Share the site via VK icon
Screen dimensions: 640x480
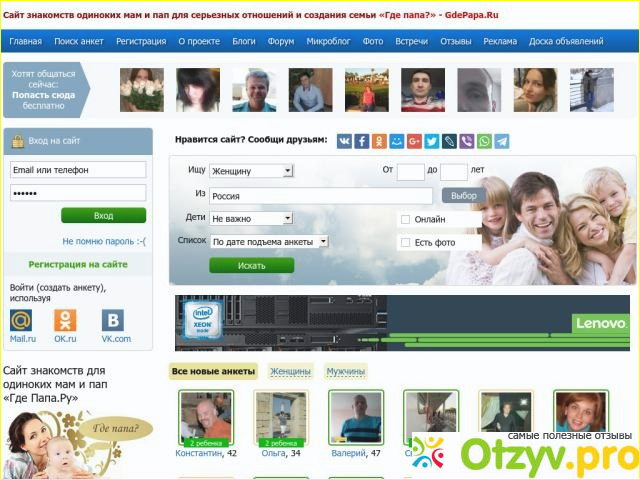344,142
